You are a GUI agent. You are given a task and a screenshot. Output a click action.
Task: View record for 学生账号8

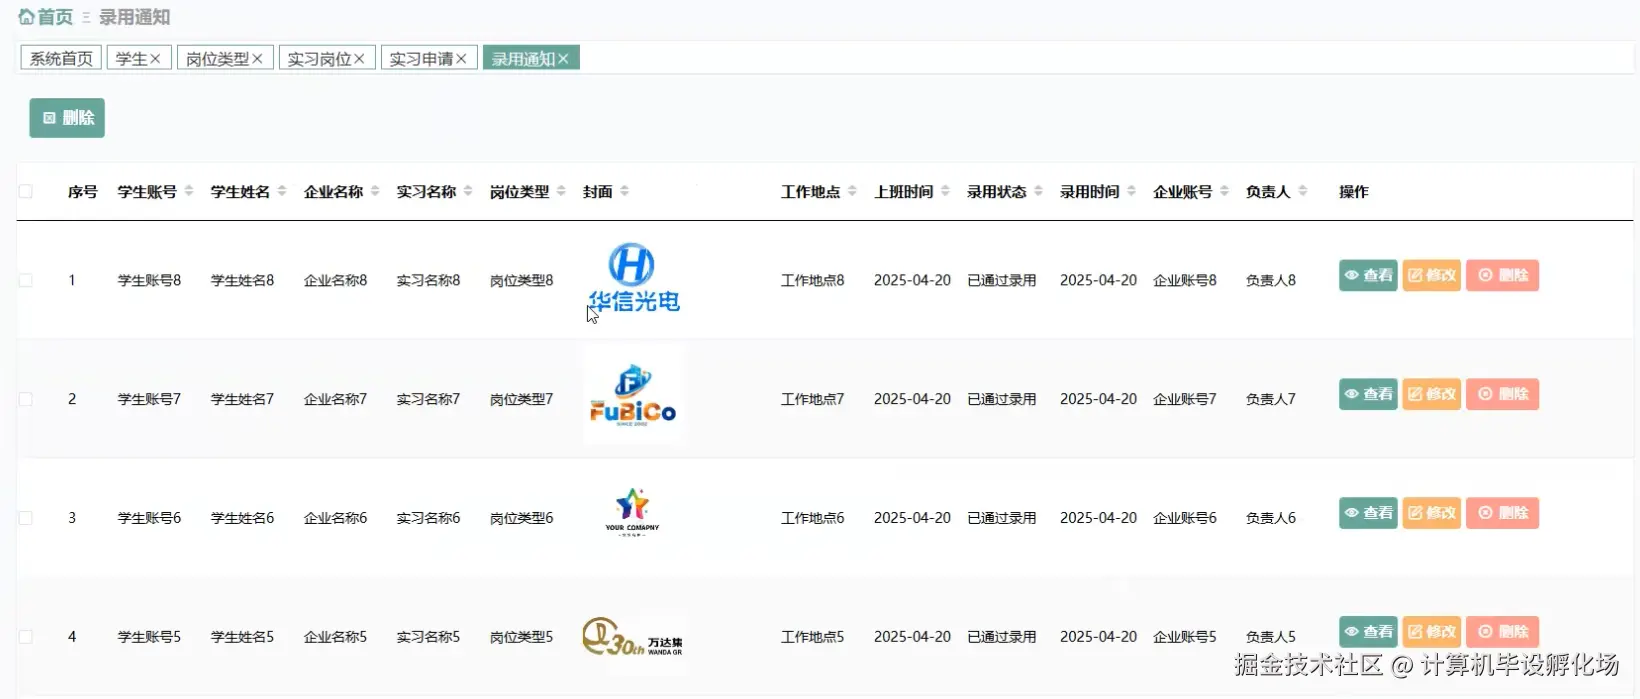point(1368,275)
